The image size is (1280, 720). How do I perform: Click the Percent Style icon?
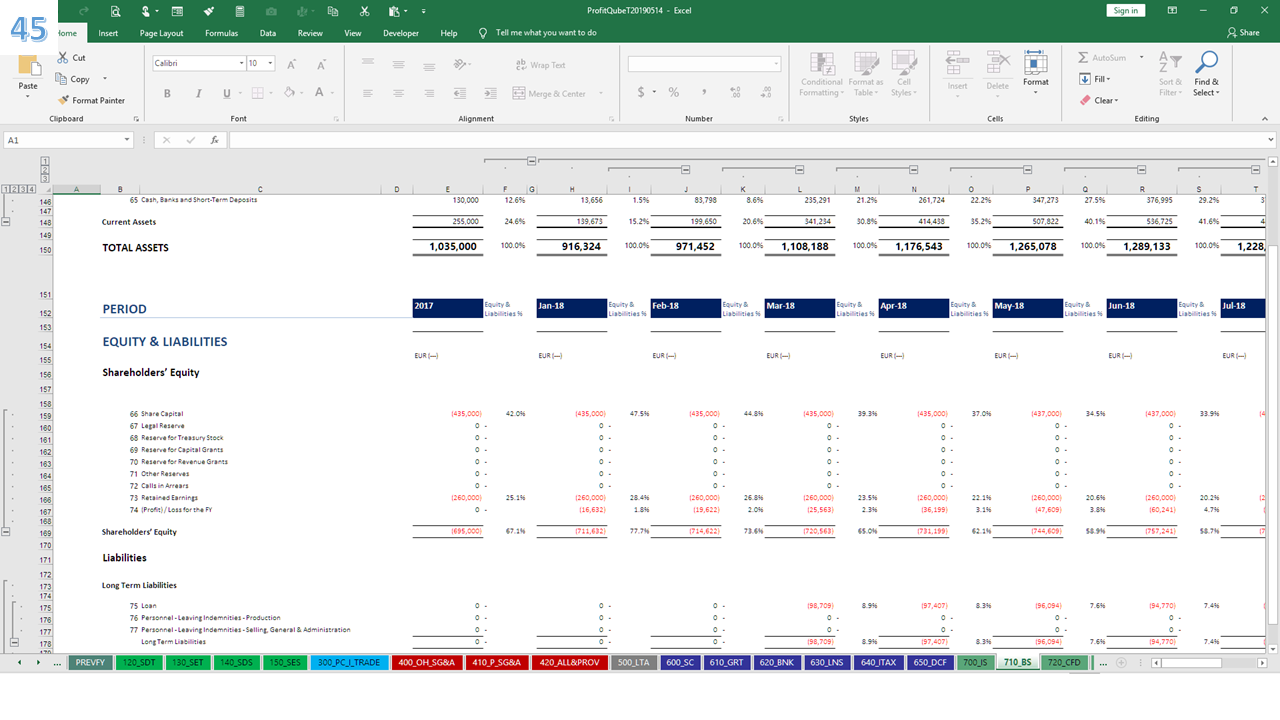(x=674, y=92)
